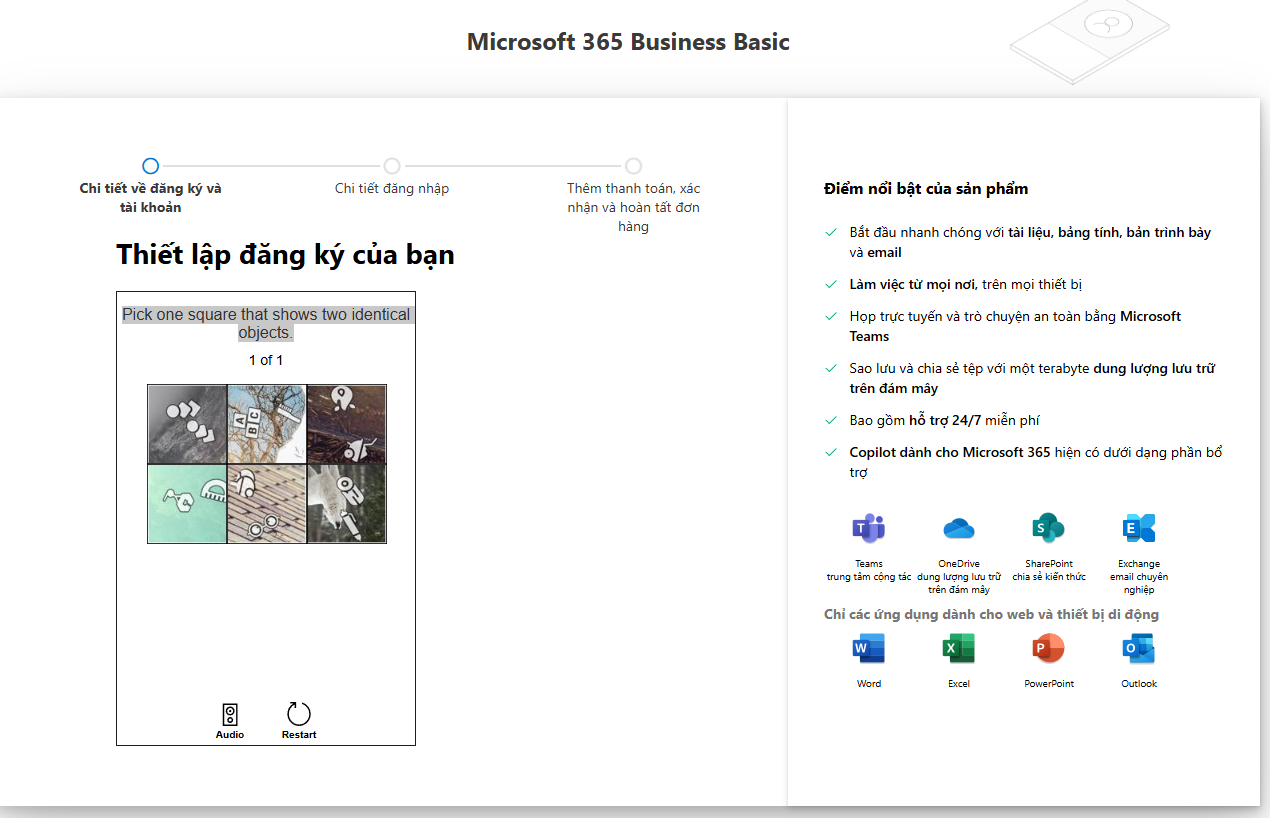
Task: Click the 'Microsoft 365 Business Basic' title
Action: coord(628,42)
